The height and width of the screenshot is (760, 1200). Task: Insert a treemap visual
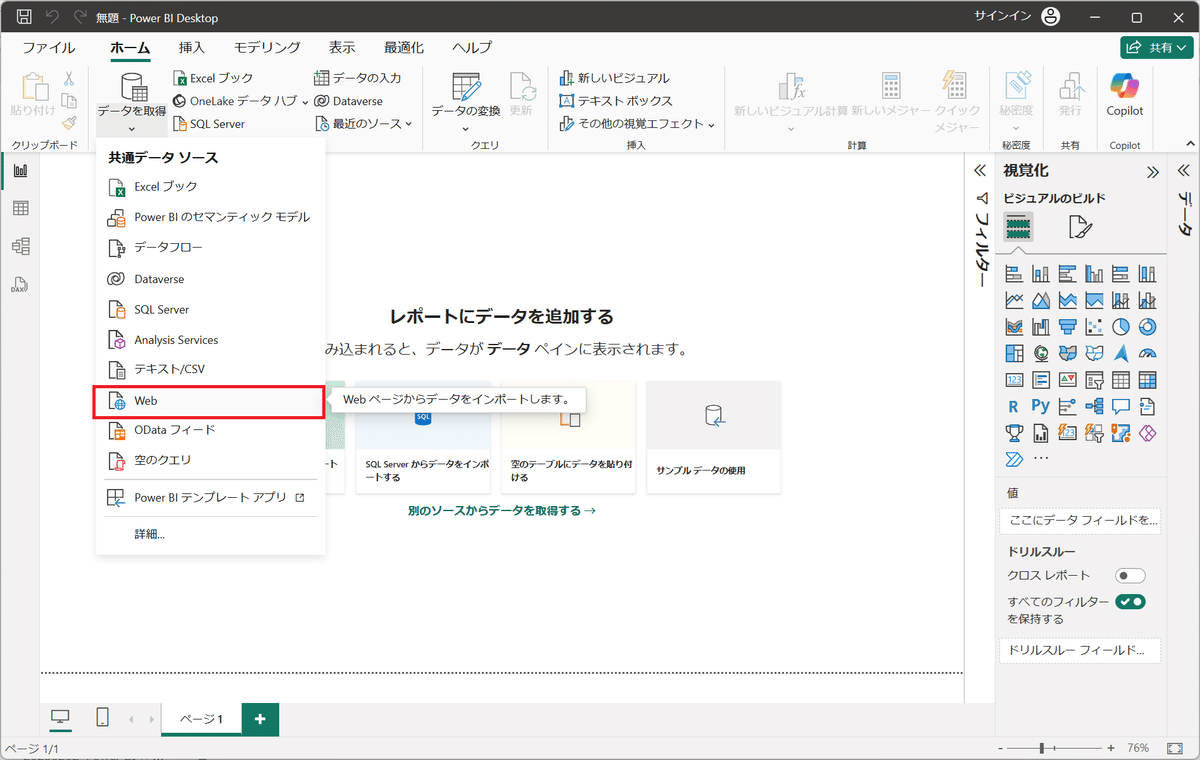coord(1014,353)
